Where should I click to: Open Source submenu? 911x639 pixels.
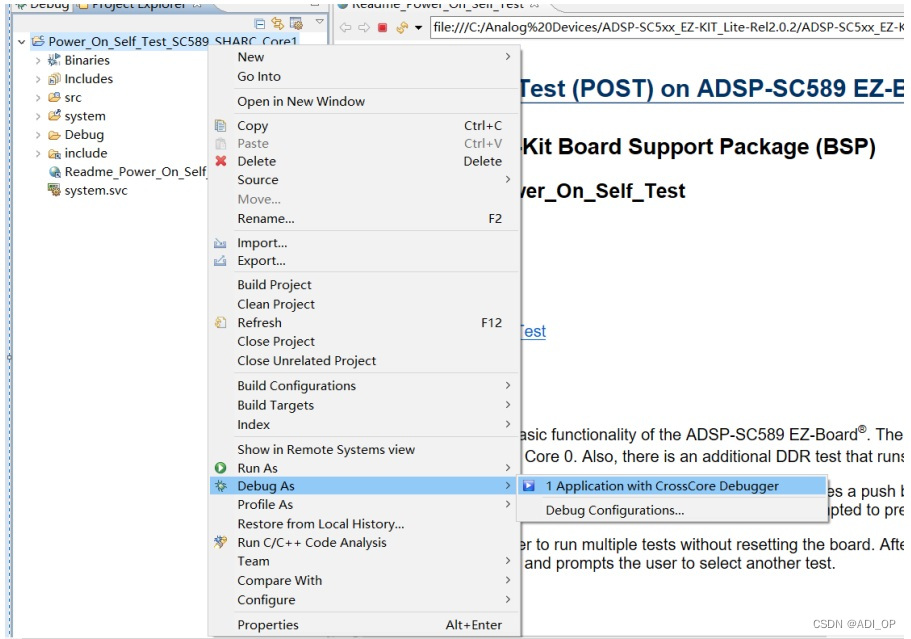click(x=364, y=180)
